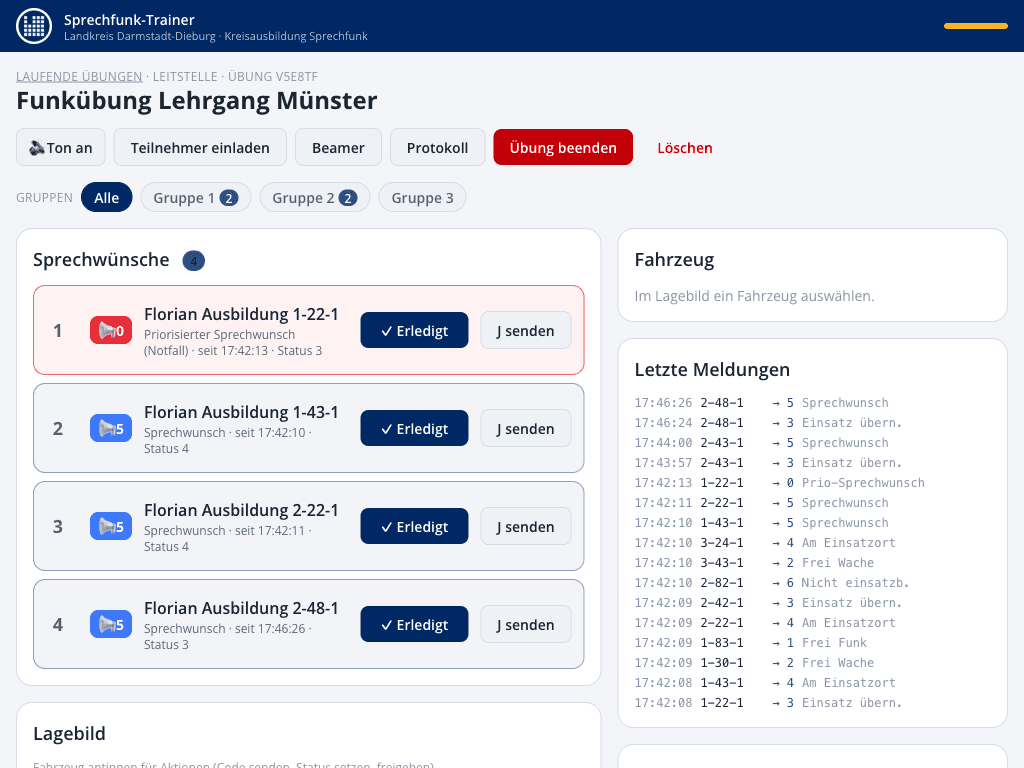This screenshot has height=768, width=1024.
Task: Click the 17:44:00 2-43-1 Sprechwunsch entry
Action: (812, 443)
